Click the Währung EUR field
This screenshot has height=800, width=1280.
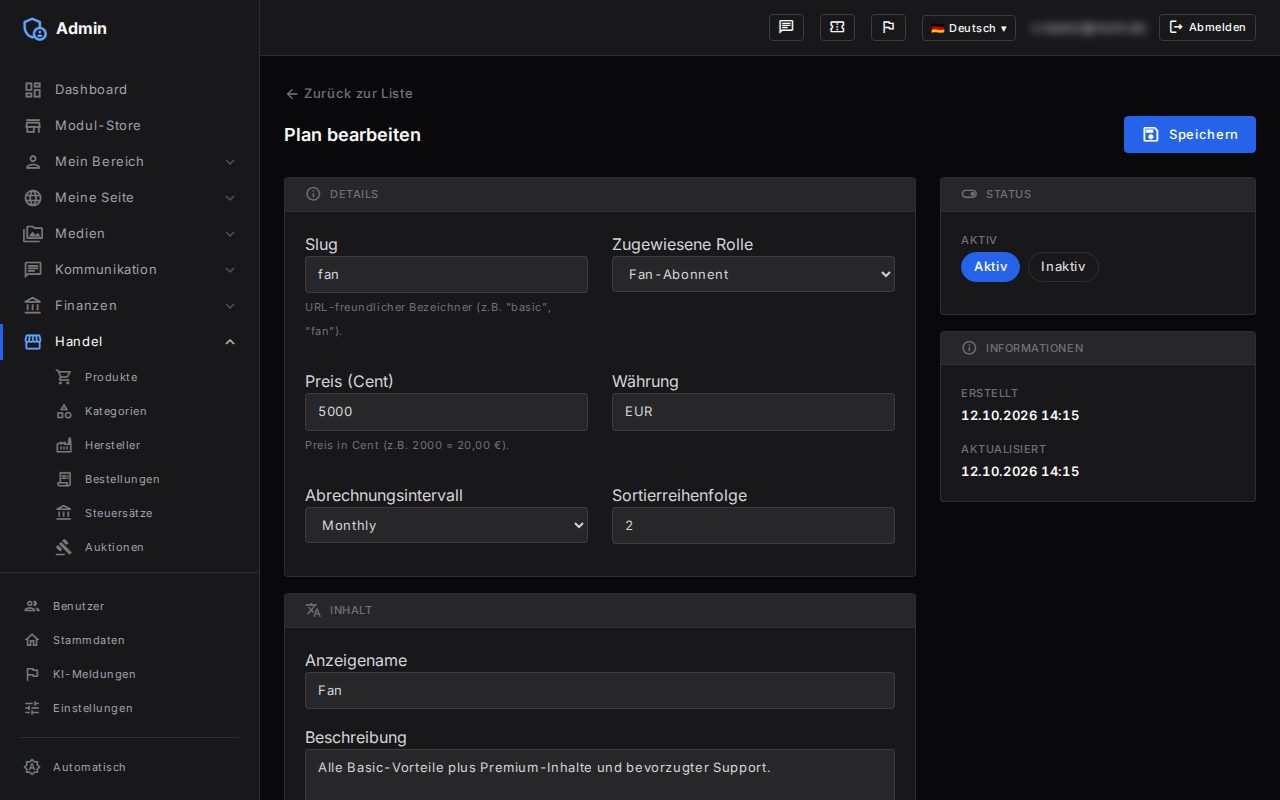tap(753, 411)
